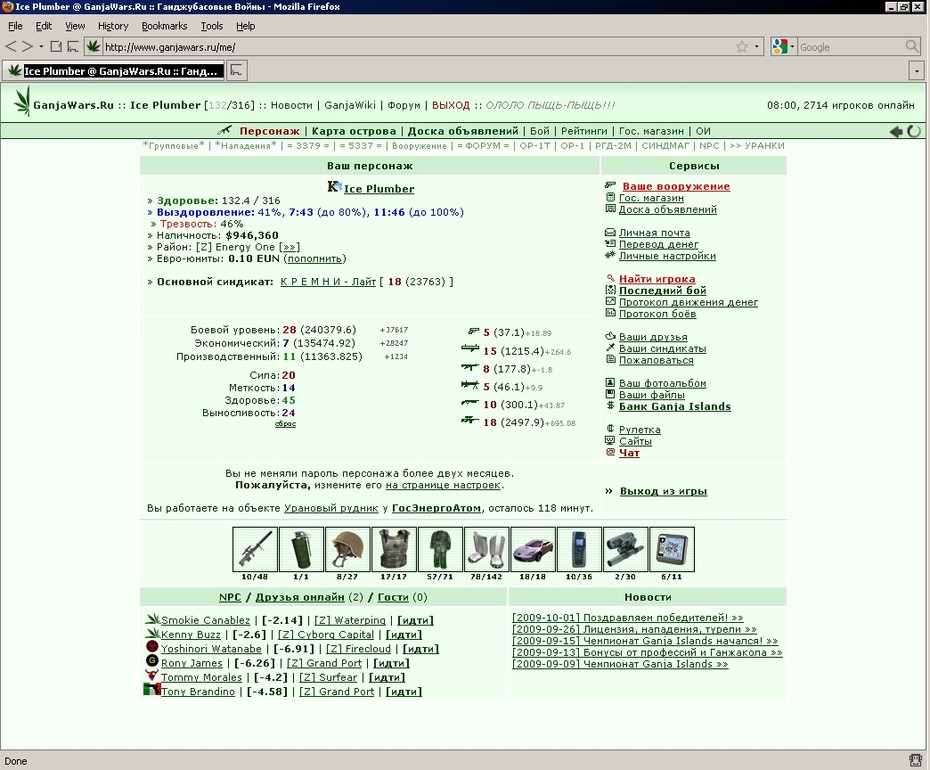The height and width of the screenshot is (770, 930).
Task: Open the 'Ваше вооружение' link
Action: point(676,186)
